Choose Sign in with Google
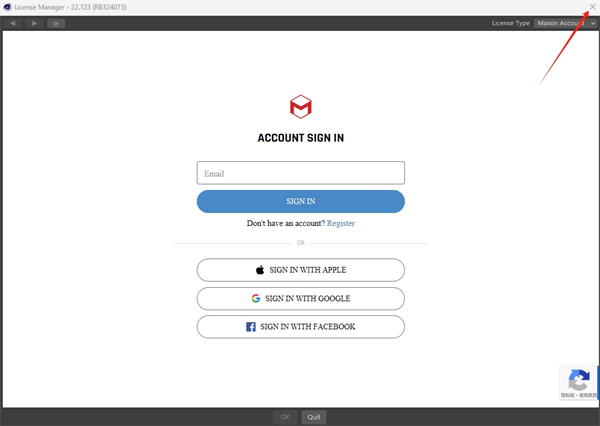 [300, 299]
